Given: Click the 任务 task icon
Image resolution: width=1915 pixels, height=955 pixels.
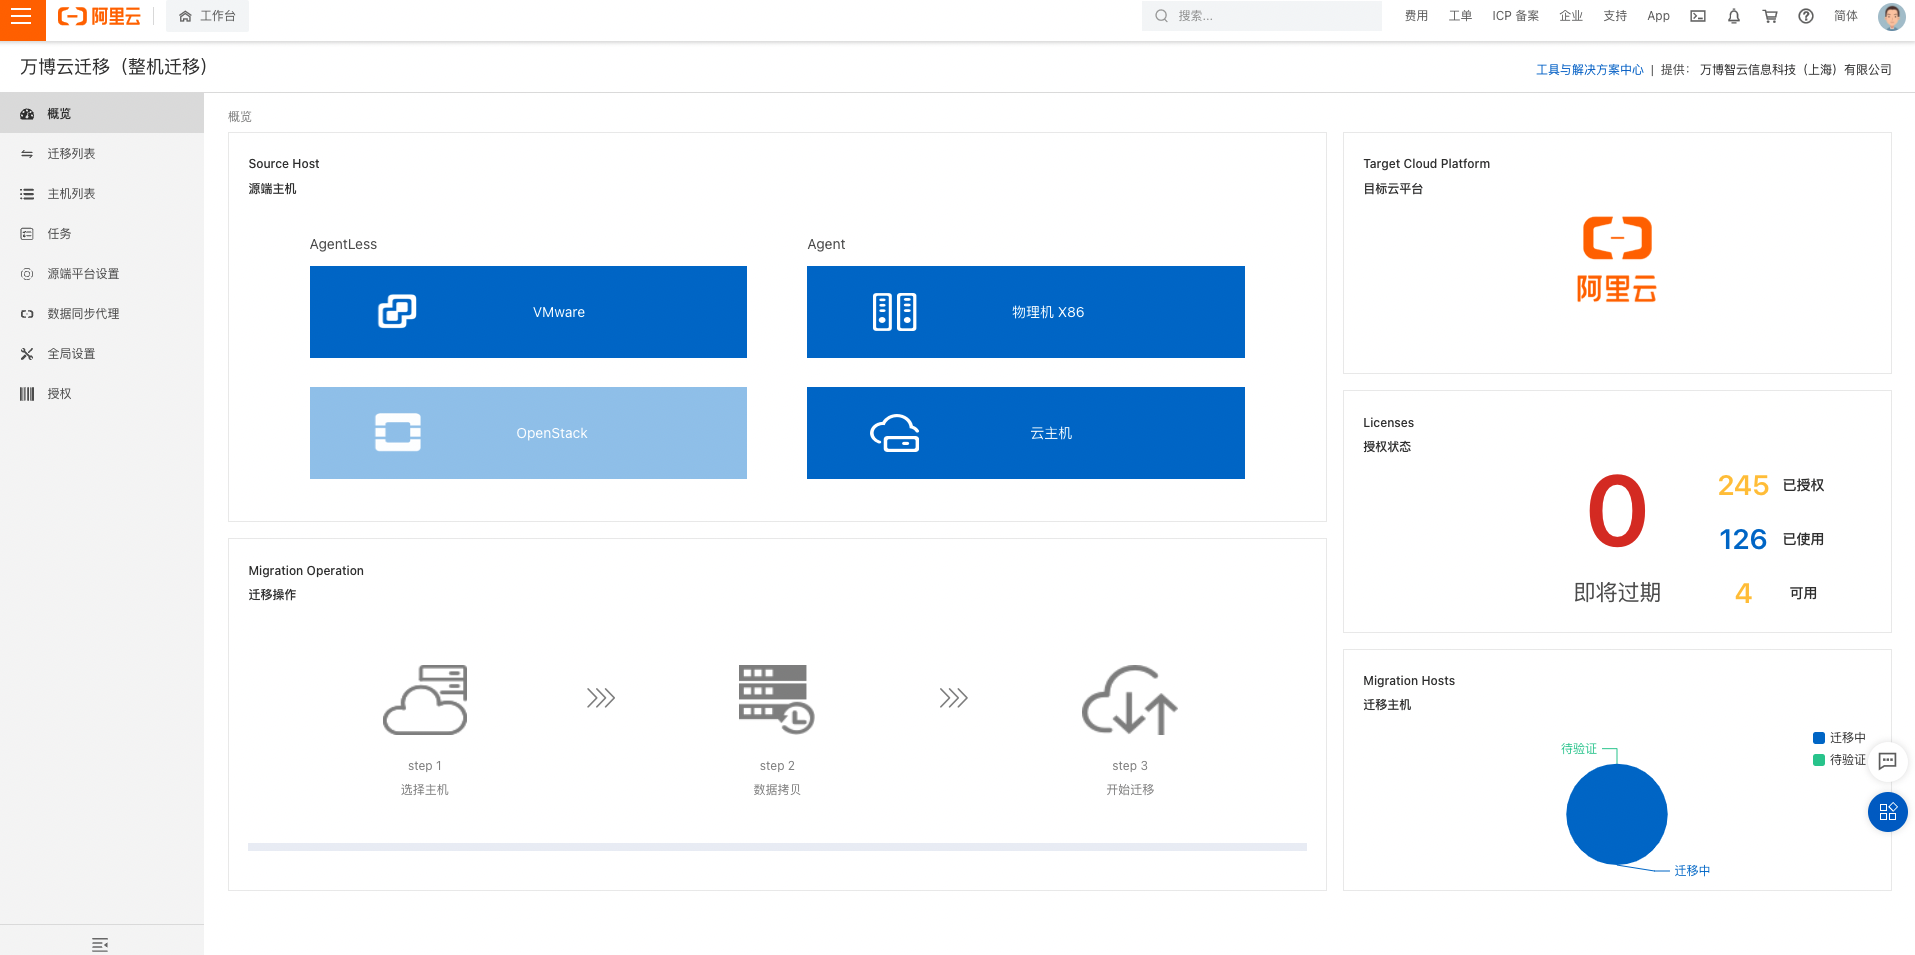Looking at the screenshot, I should (27, 234).
